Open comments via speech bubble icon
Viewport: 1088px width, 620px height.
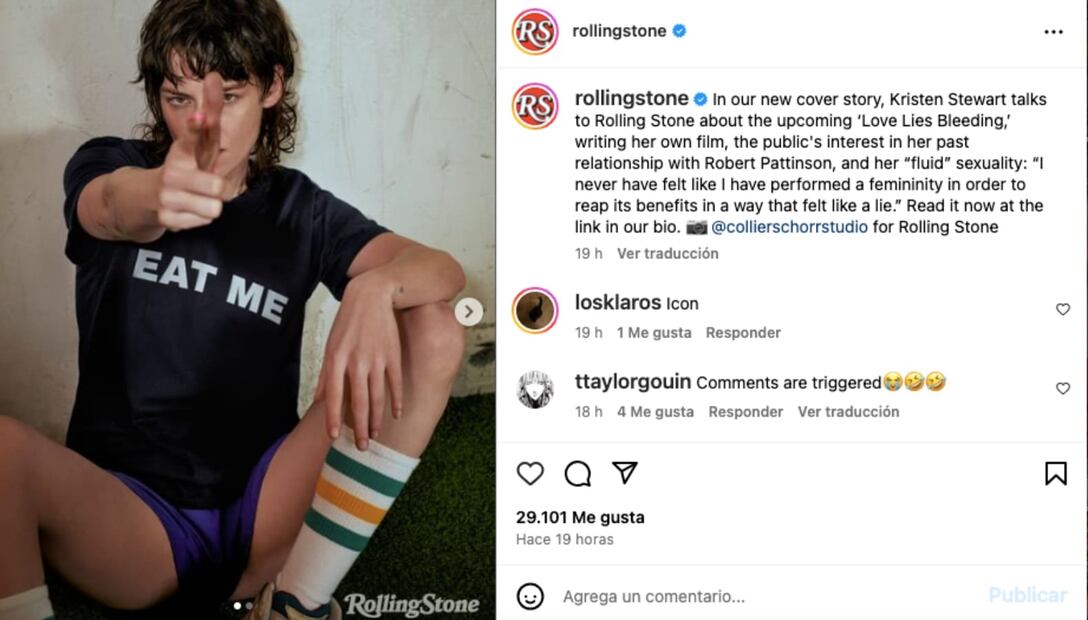[x=577, y=473]
